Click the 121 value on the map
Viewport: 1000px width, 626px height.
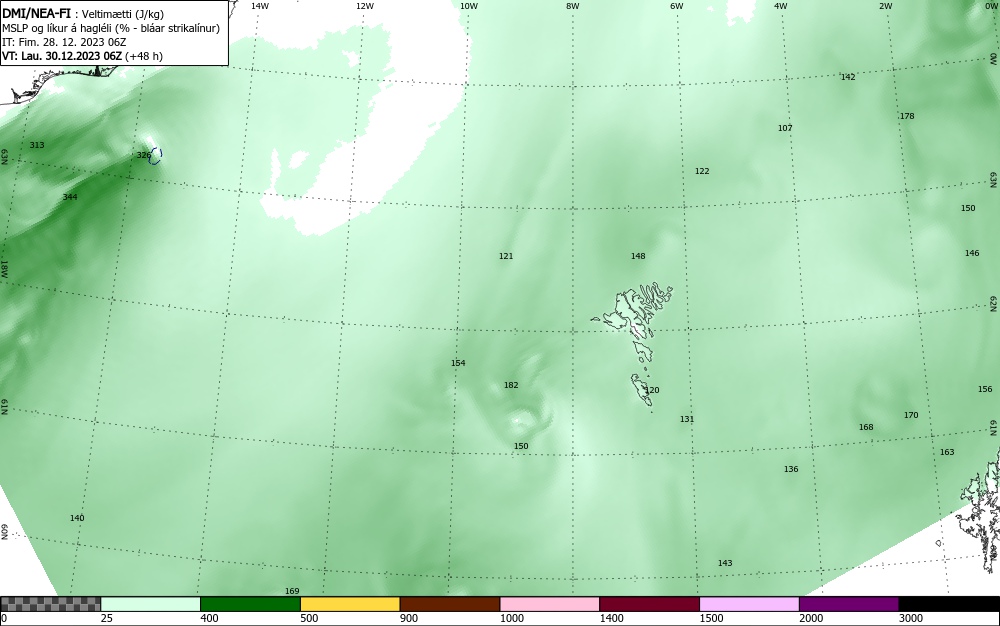point(506,256)
